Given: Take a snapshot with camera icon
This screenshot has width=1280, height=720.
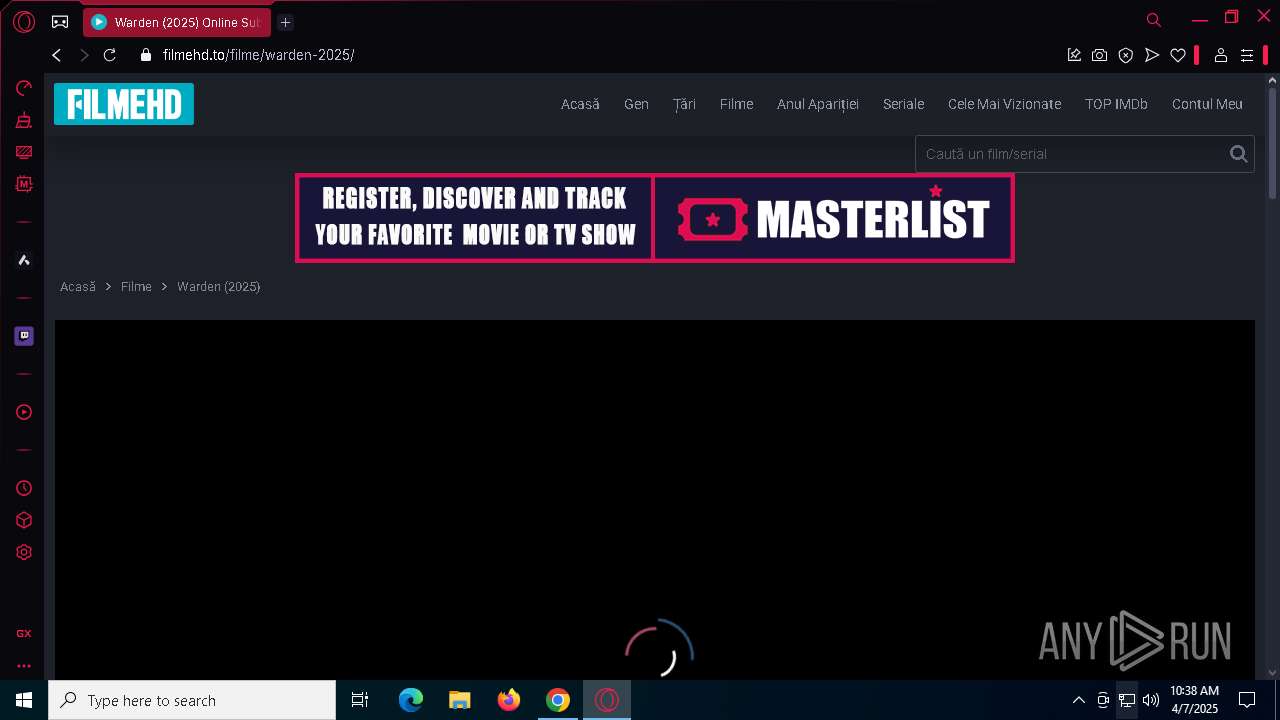Looking at the screenshot, I should point(1099,55).
